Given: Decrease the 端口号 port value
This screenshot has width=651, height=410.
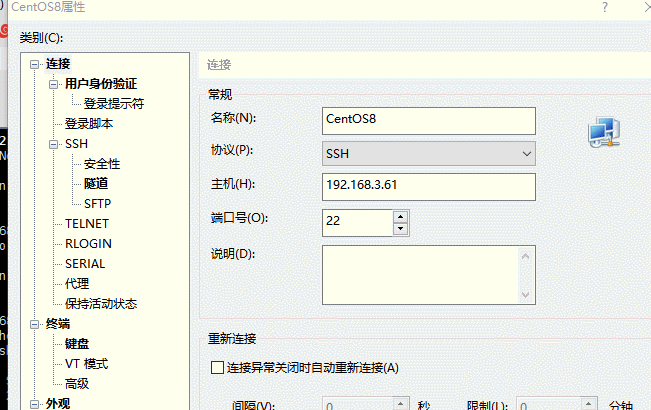Looking at the screenshot, I should point(400,229).
